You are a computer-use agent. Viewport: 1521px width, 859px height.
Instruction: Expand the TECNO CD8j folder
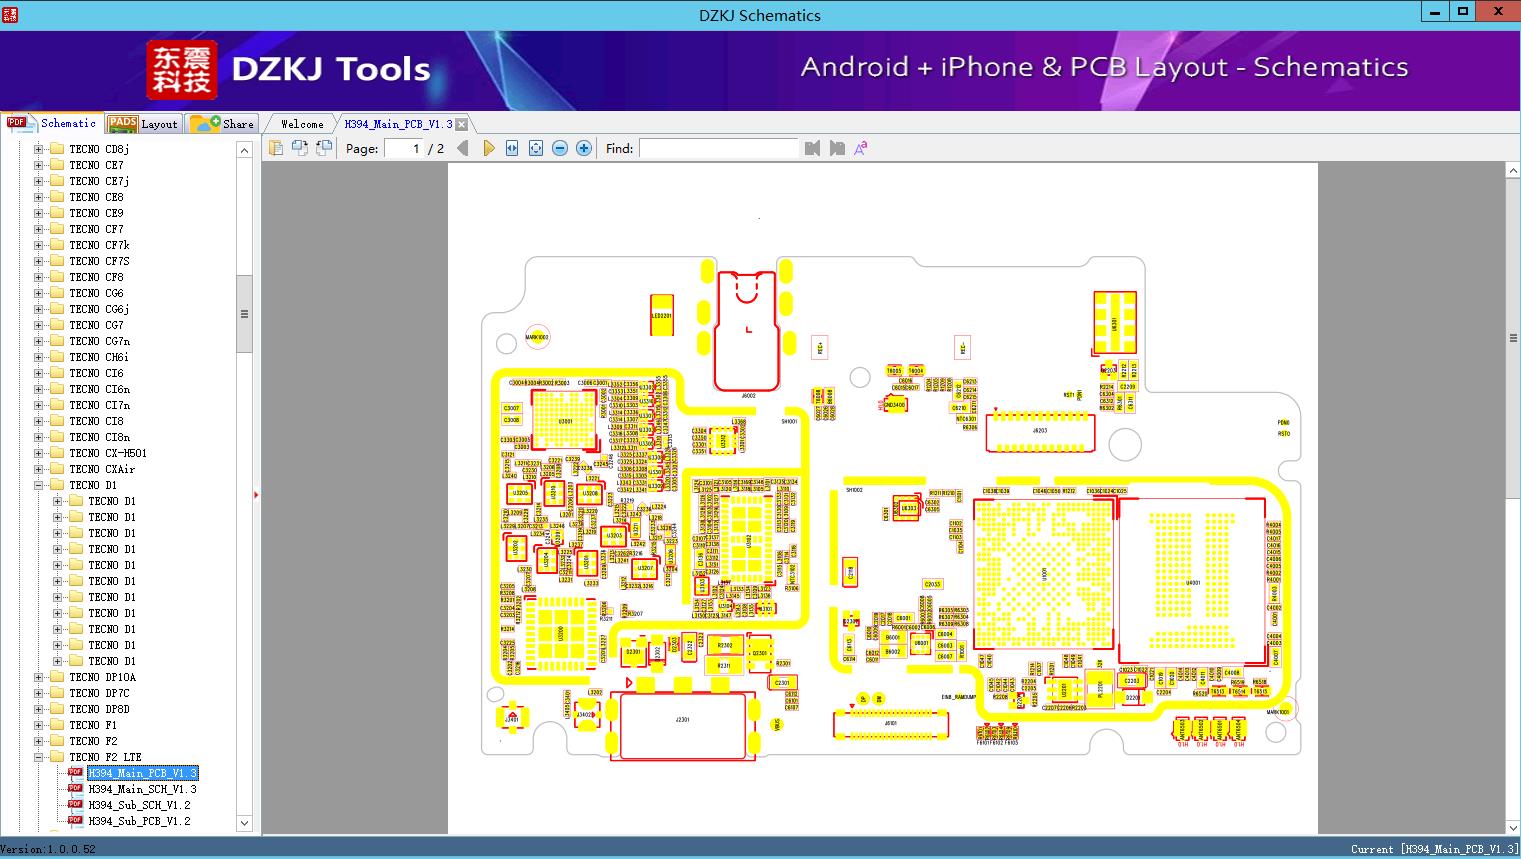point(39,149)
